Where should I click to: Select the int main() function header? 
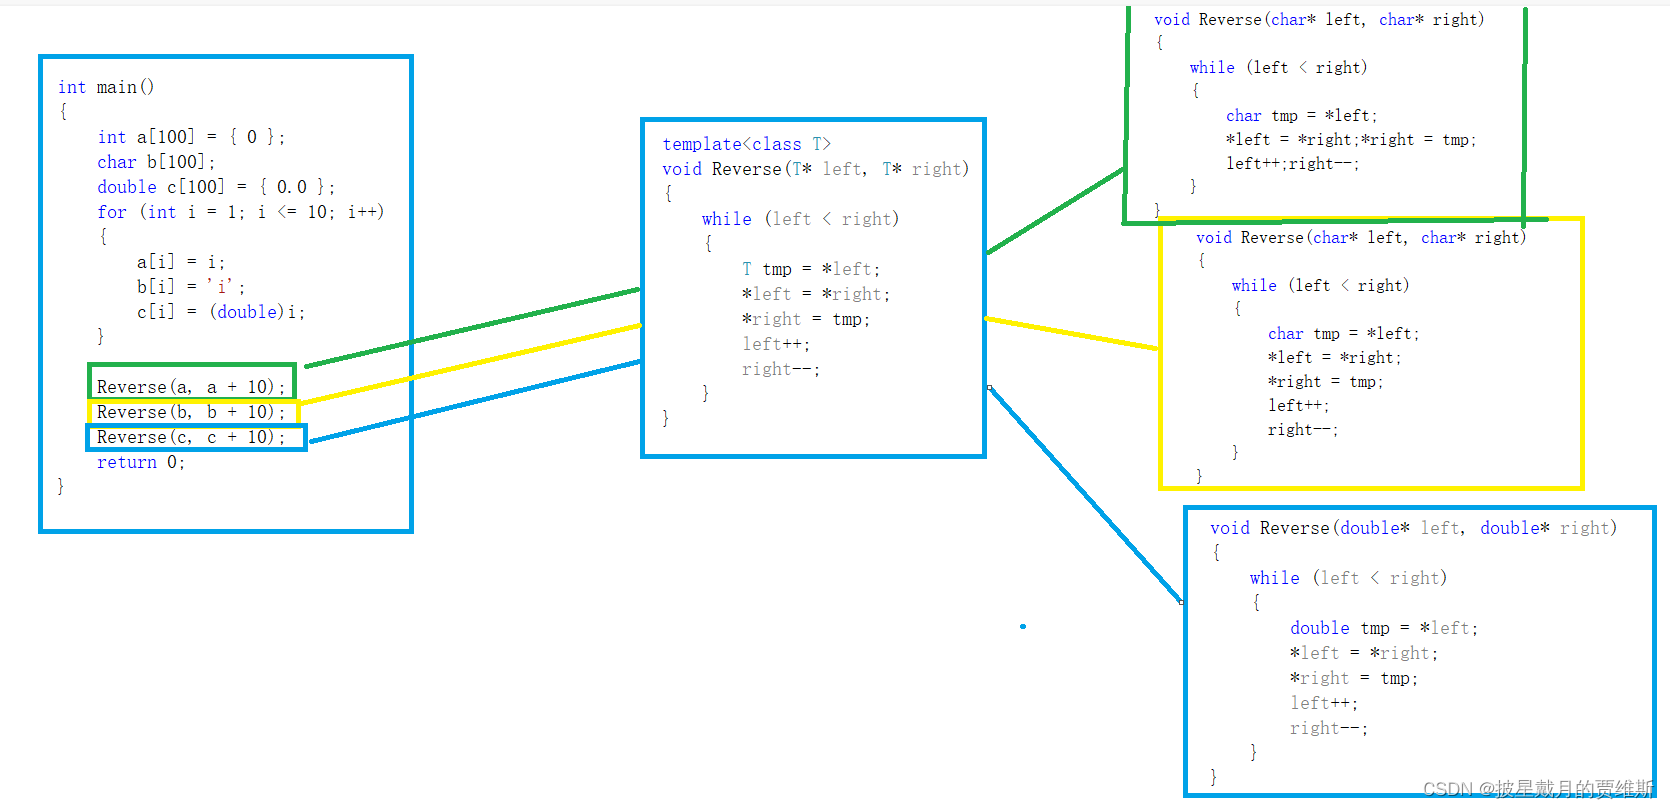106,87
